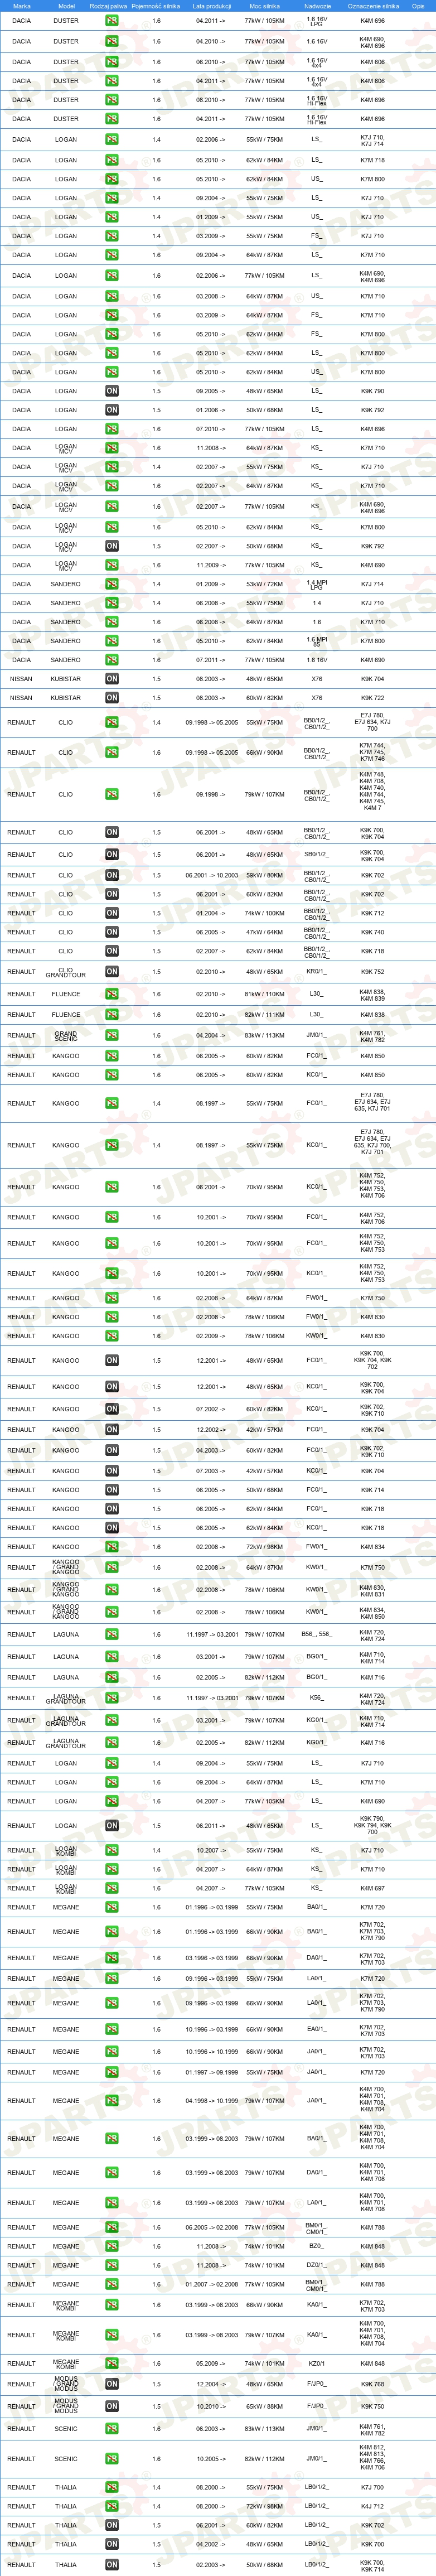Click the petrol icon for Dacia Logan K7M 718
The width and height of the screenshot is (436, 2576).
112,160
